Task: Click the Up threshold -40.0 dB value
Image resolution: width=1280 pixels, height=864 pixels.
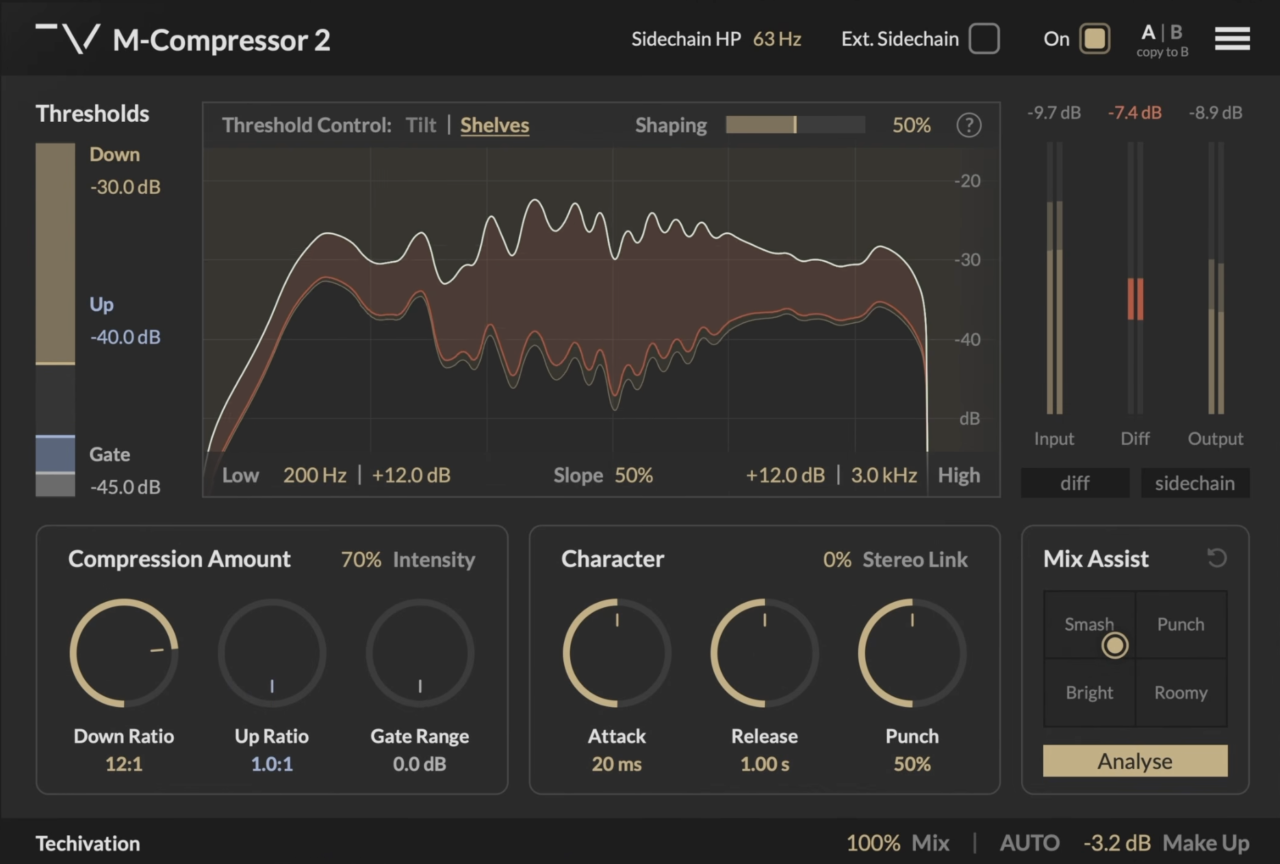Action: pos(125,337)
